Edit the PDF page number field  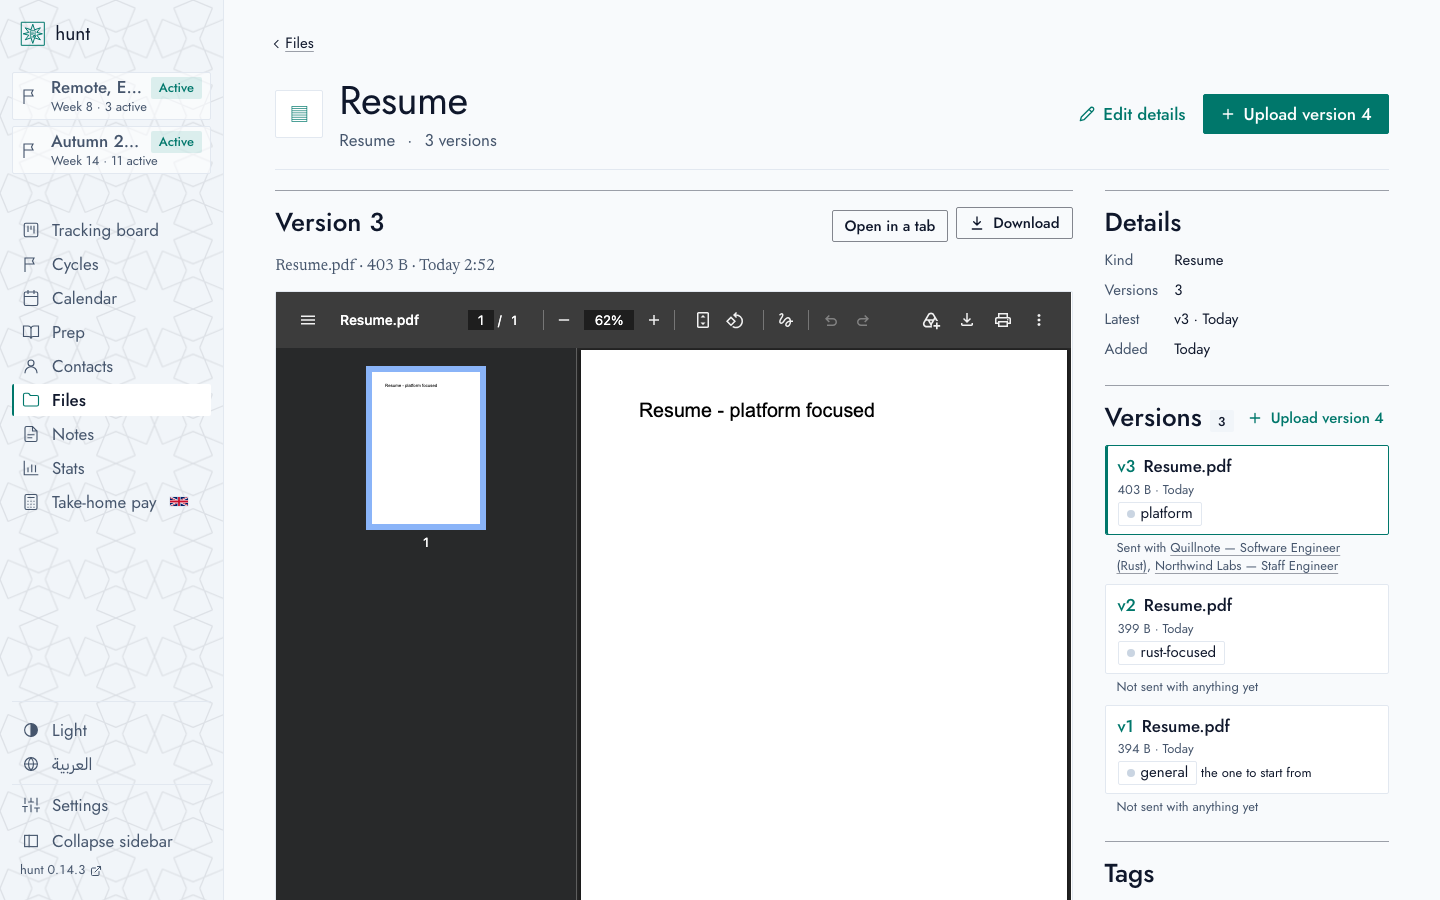point(481,320)
